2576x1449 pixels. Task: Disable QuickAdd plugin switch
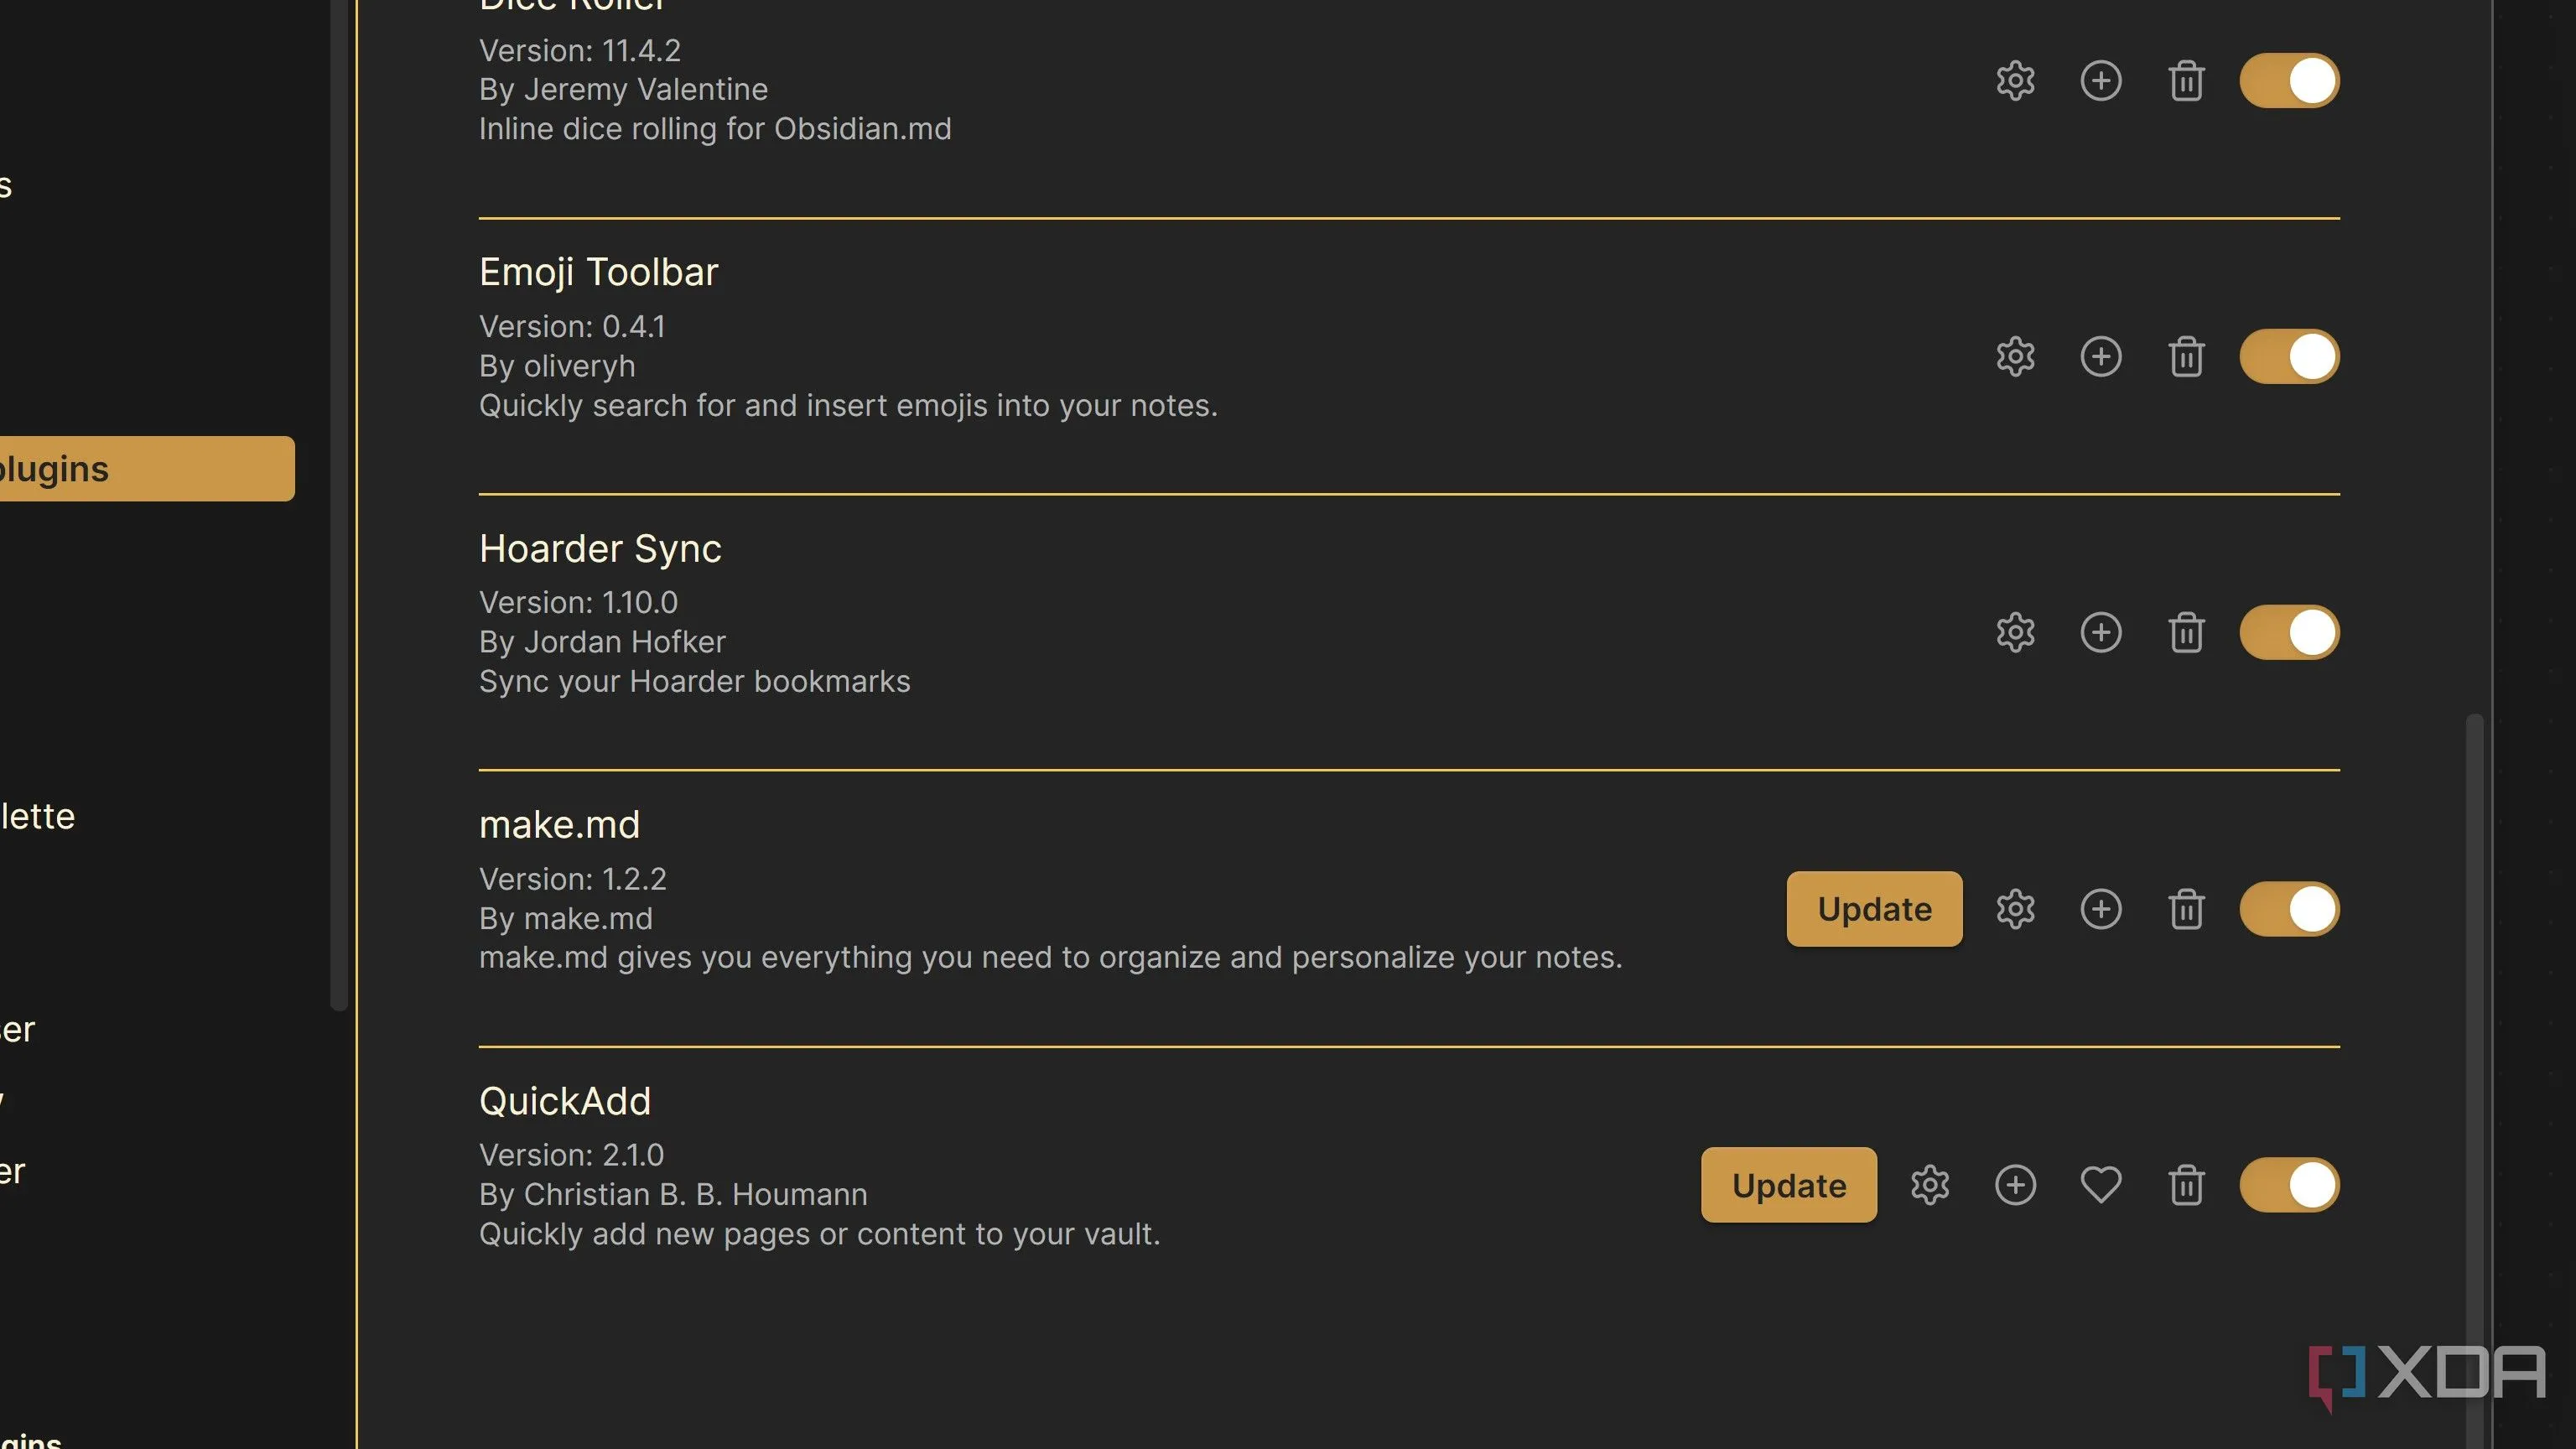[x=2288, y=1185]
